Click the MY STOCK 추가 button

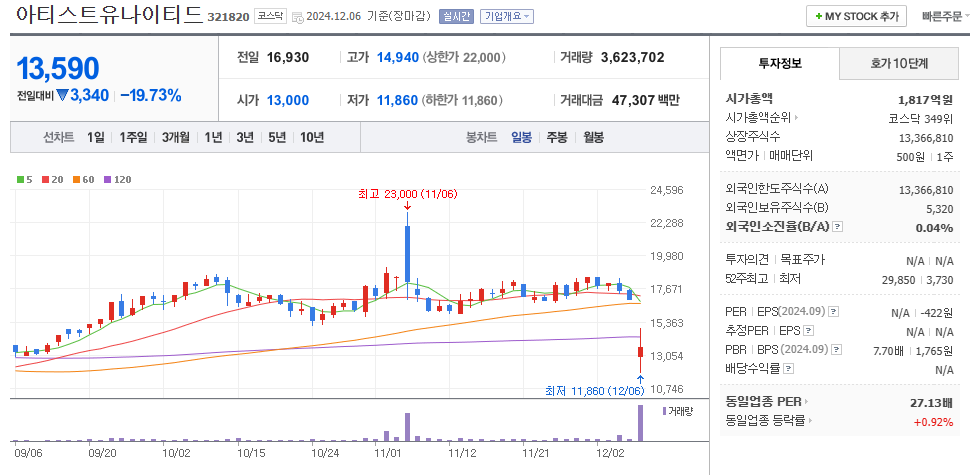tap(856, 16)
